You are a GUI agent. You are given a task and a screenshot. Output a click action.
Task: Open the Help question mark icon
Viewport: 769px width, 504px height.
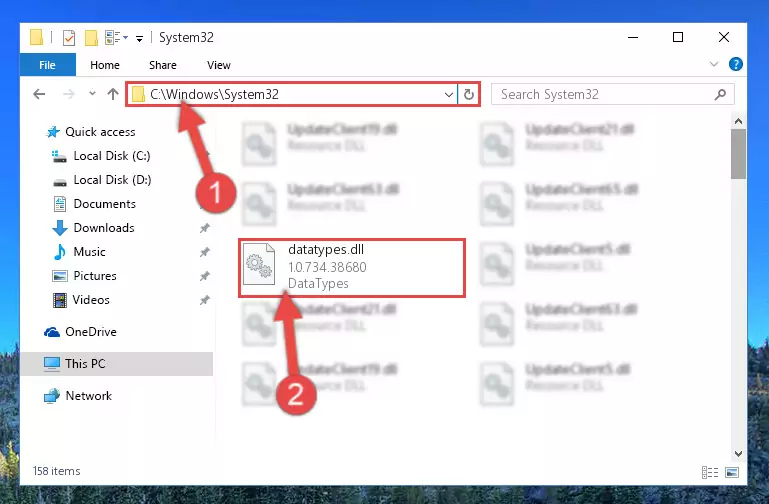[x=736, y=64]
